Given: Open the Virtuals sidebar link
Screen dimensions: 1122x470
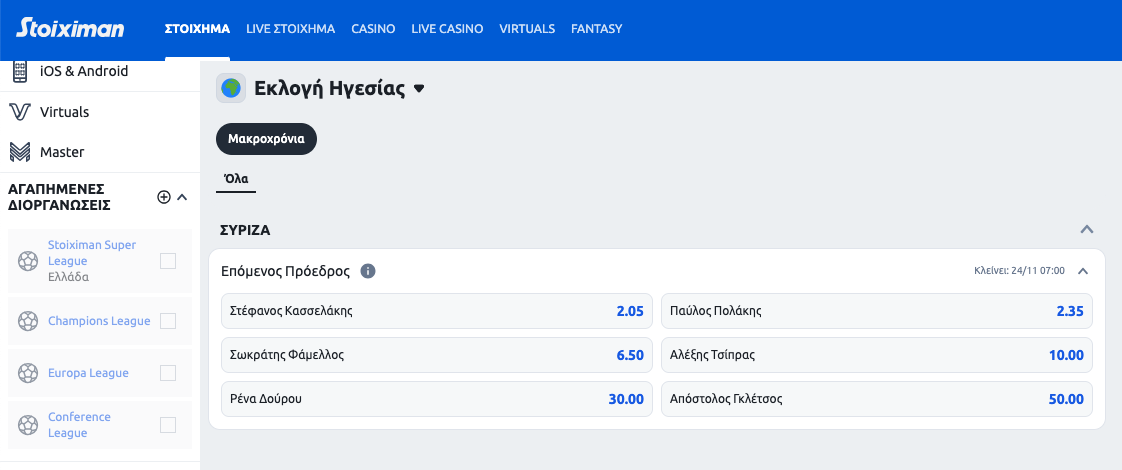Looking at the screenshot, I should point(64,112).
